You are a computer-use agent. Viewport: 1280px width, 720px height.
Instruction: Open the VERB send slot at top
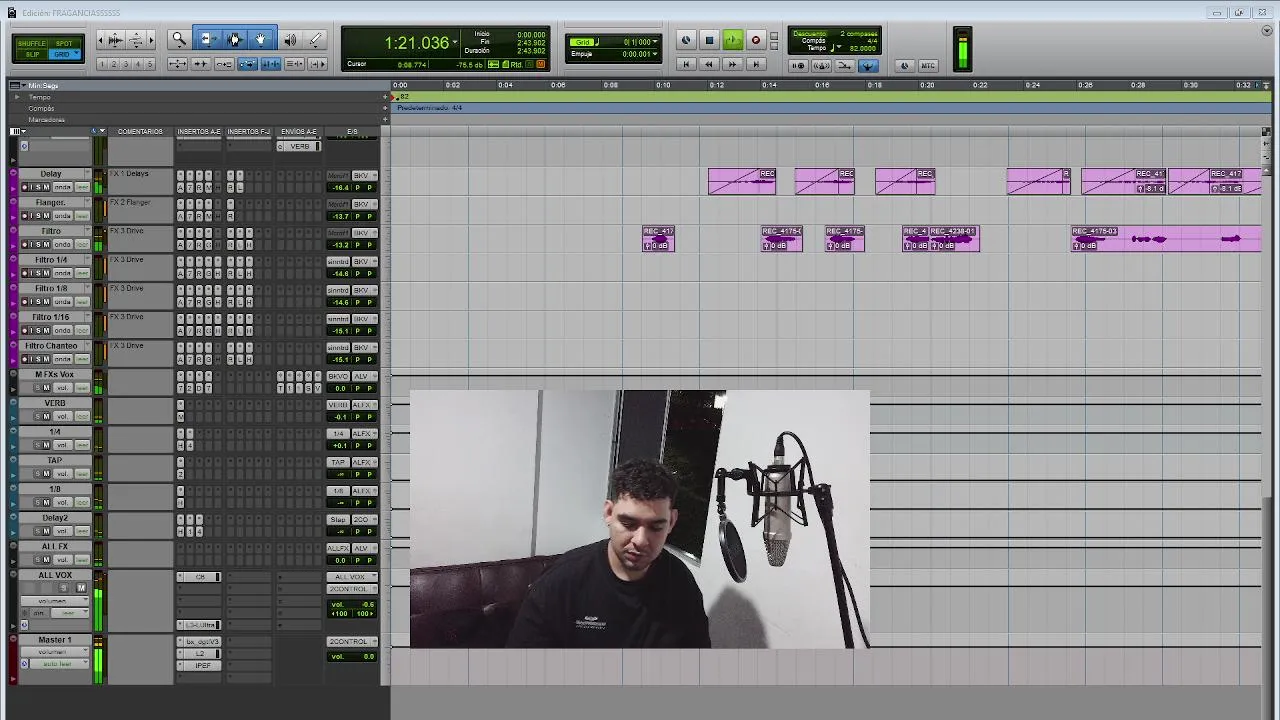click(299, 146)
